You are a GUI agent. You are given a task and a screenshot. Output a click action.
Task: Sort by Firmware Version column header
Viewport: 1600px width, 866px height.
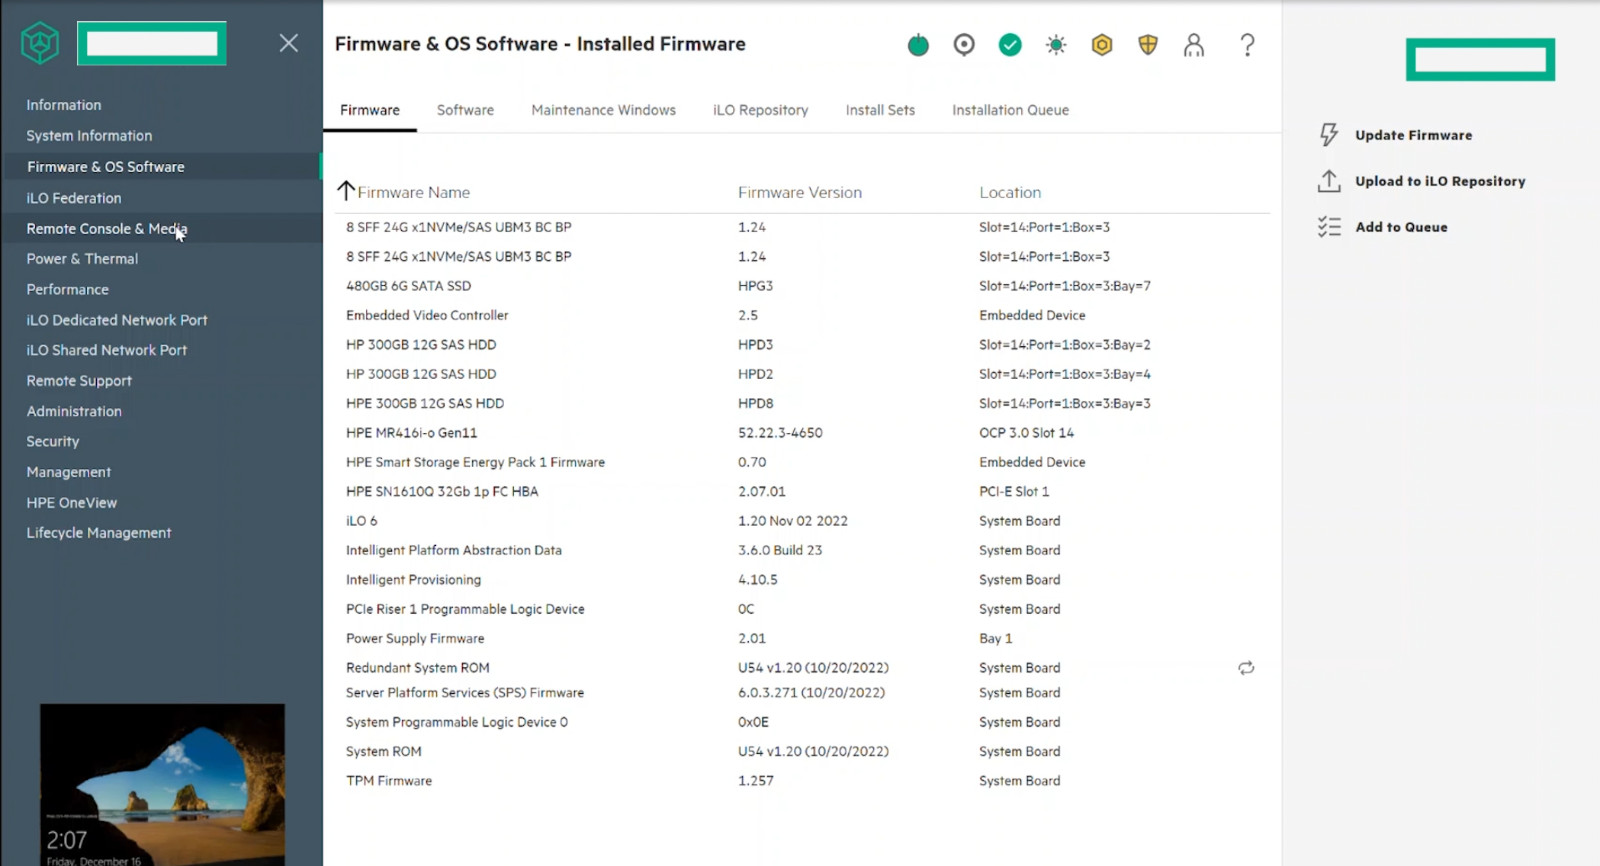[800, 192]
